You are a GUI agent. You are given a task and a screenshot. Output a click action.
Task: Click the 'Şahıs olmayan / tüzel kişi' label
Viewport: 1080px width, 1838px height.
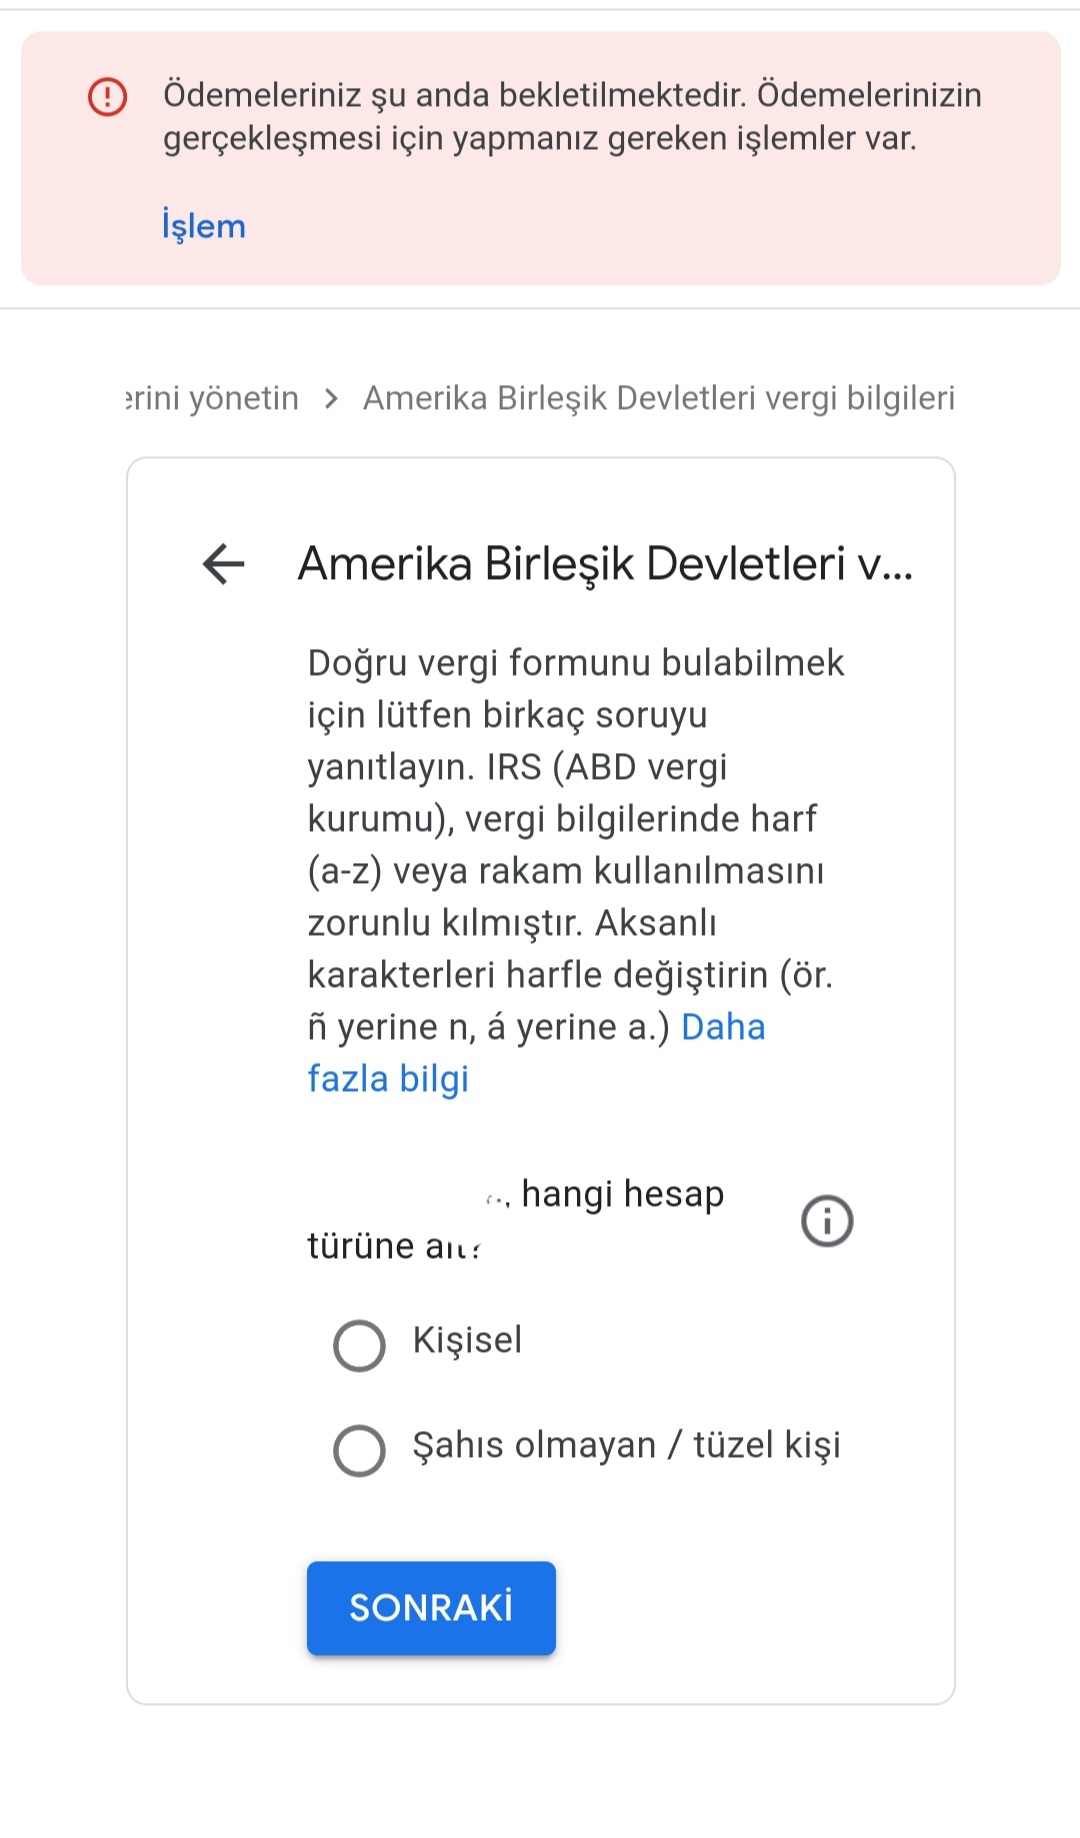[626, 1445]
